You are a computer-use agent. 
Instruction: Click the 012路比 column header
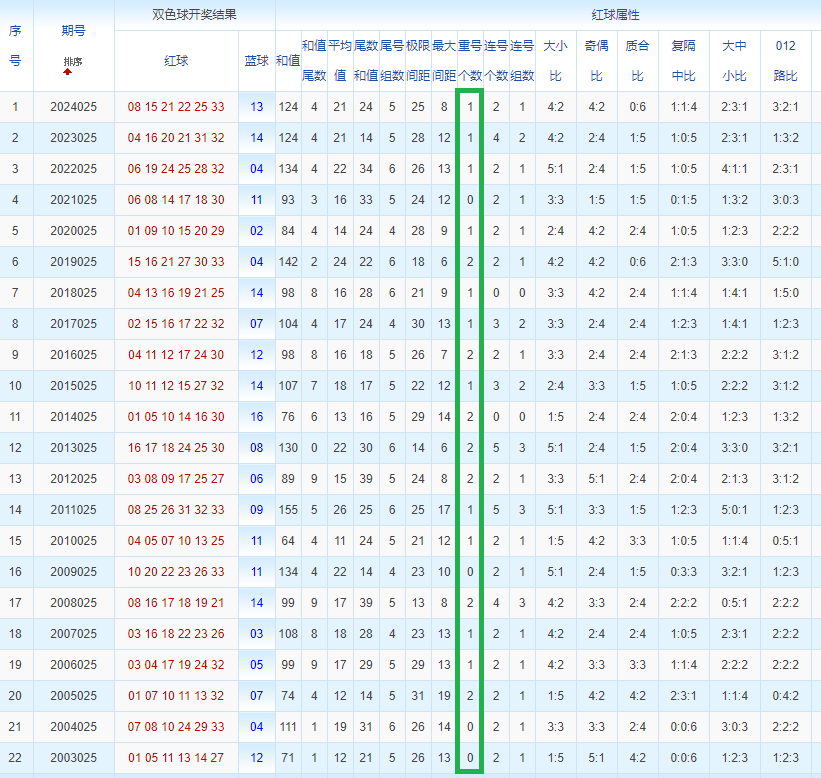pos(786,60)
